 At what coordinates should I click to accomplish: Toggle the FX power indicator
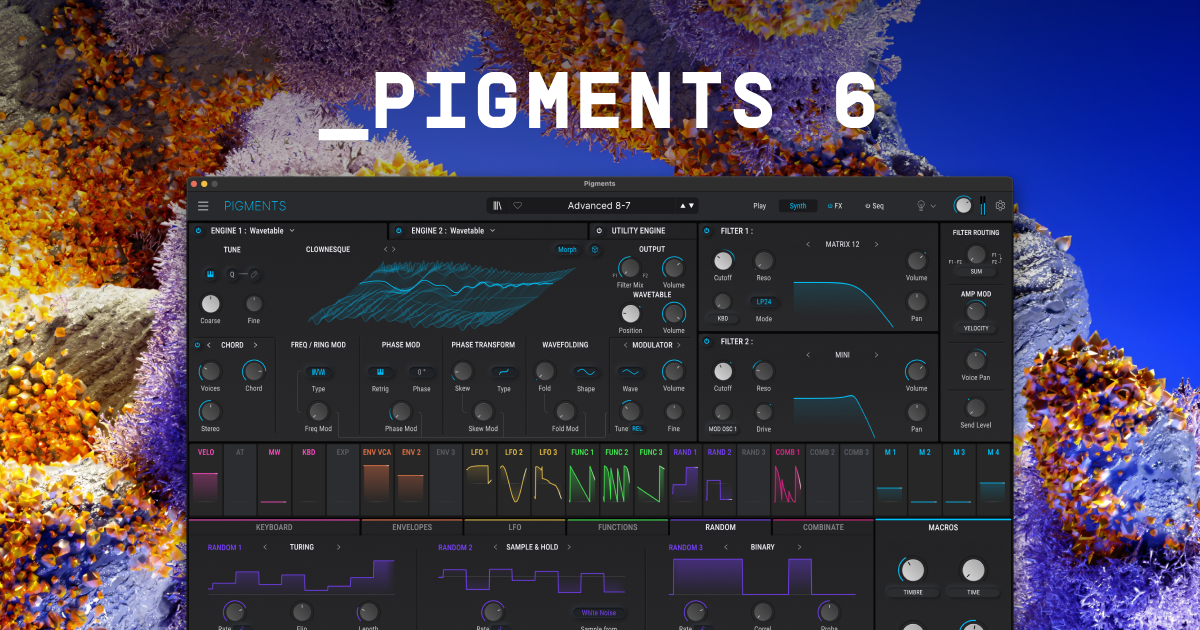(x=829, y=206)
